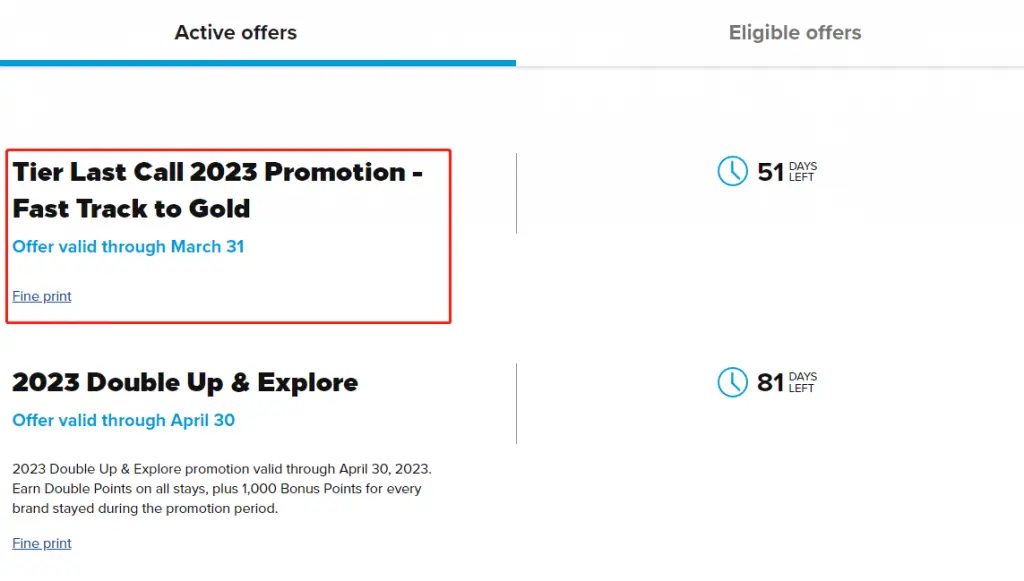
Task: Open Fine print under Double Up & Explore description
Action: pyautogui.click(x=42, y=543)
